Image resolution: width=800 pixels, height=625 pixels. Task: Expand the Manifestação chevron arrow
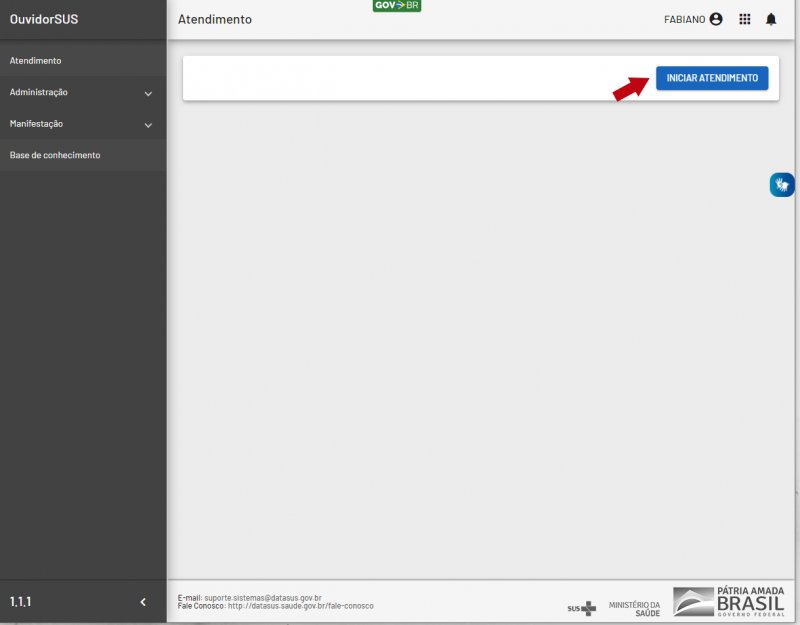[148, 125]
